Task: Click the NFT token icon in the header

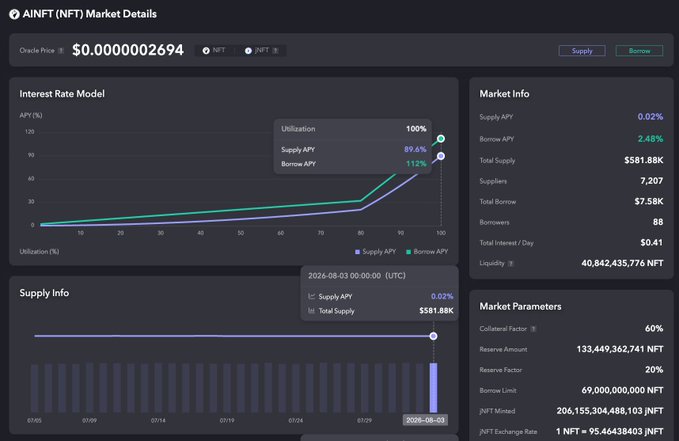Action: [x=206, y=51]
